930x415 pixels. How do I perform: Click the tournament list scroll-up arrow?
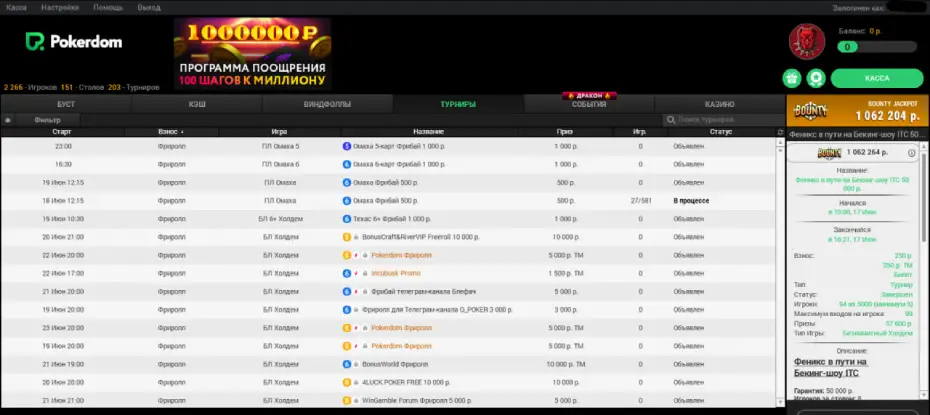click(780, 141)
